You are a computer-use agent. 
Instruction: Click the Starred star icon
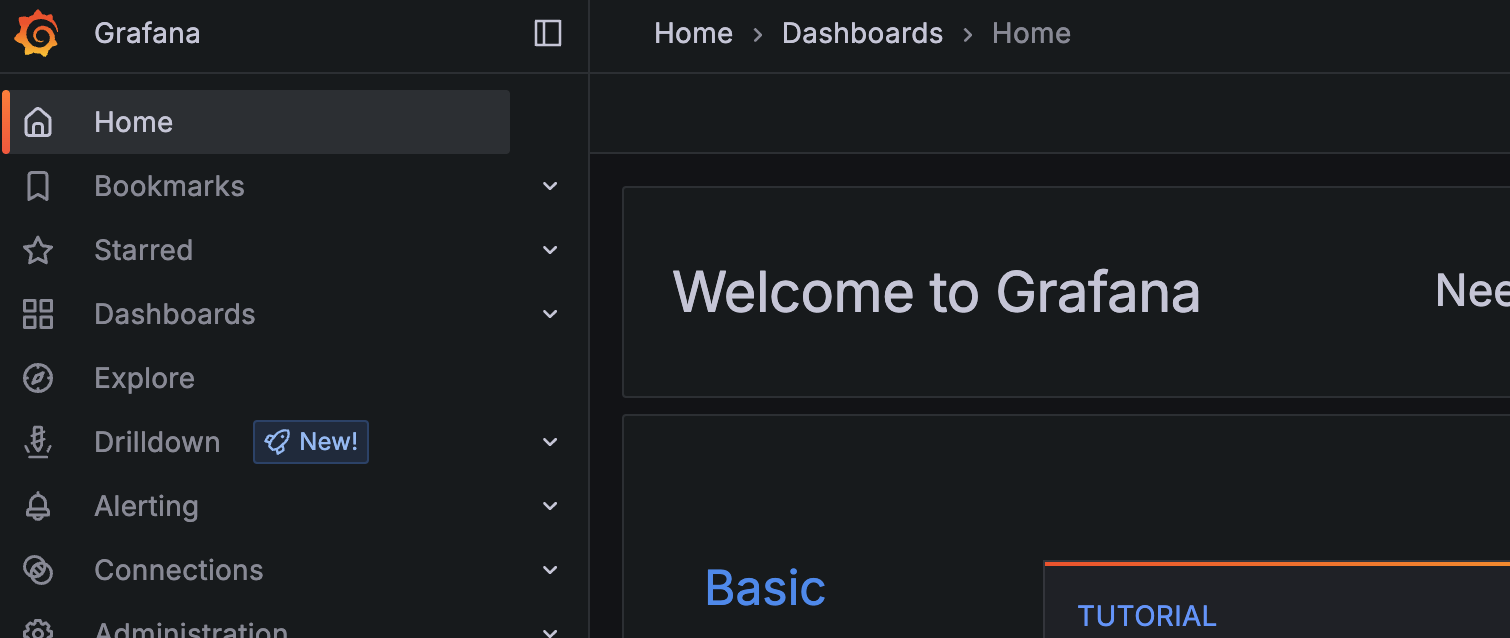pos(38,250)
